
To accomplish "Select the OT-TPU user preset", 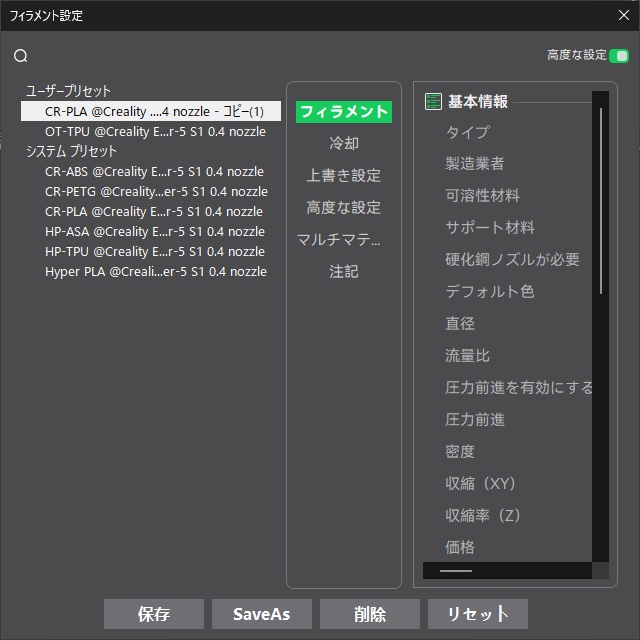I will 155,131.
